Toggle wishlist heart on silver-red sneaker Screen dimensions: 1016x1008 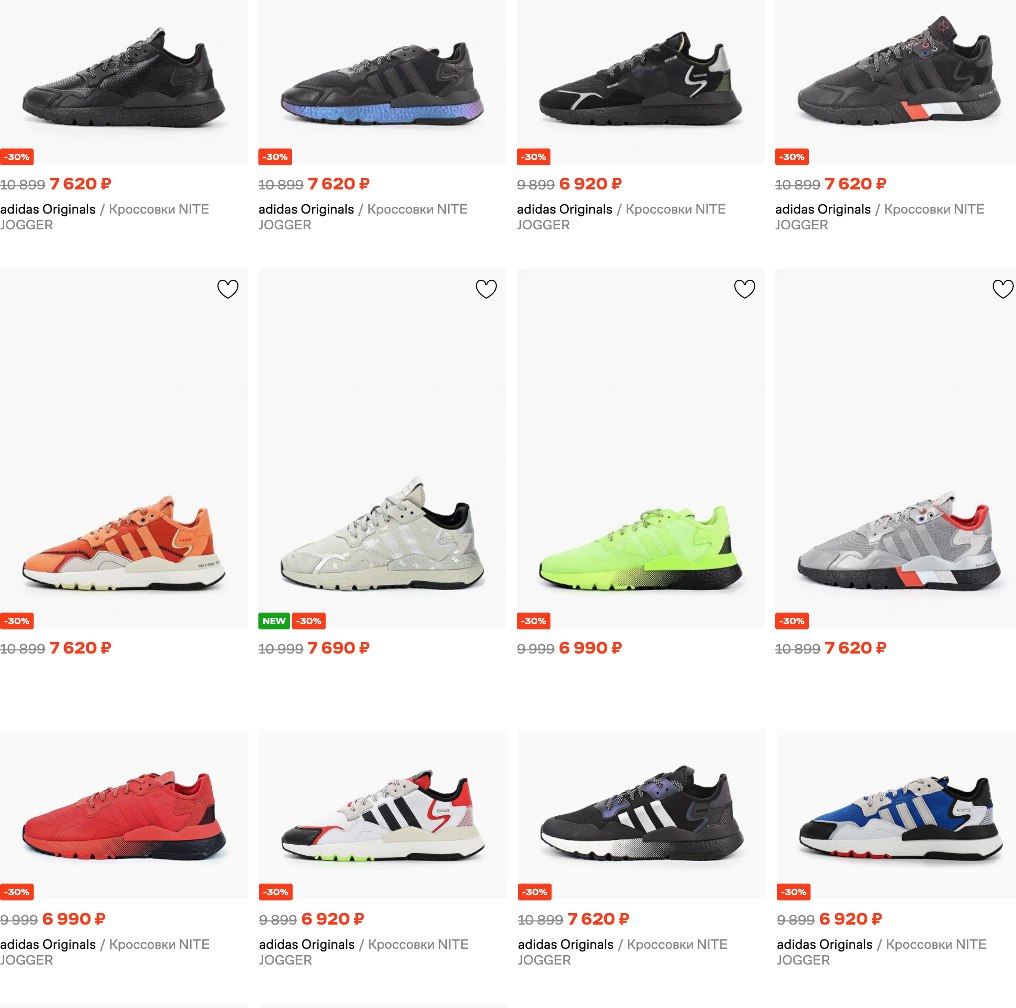tap(1003, 289)
